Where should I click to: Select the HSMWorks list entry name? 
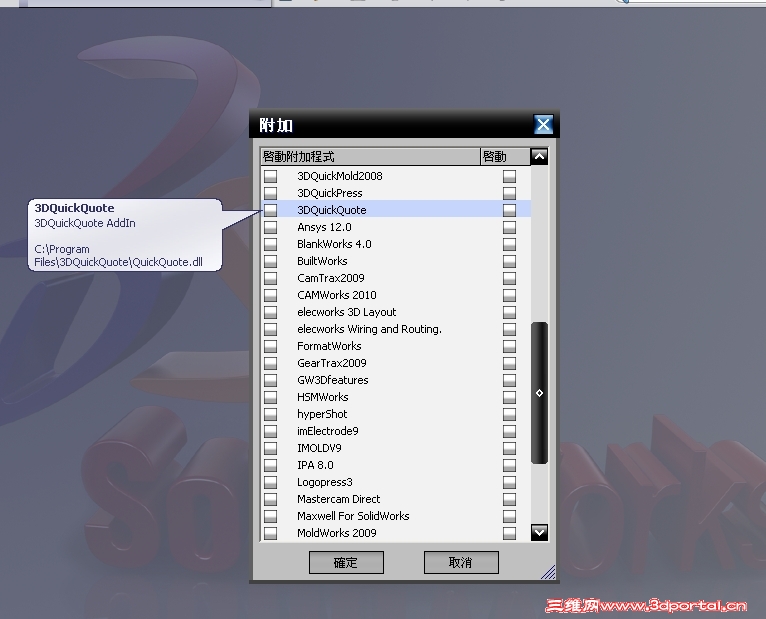click(x=322, y=397)
